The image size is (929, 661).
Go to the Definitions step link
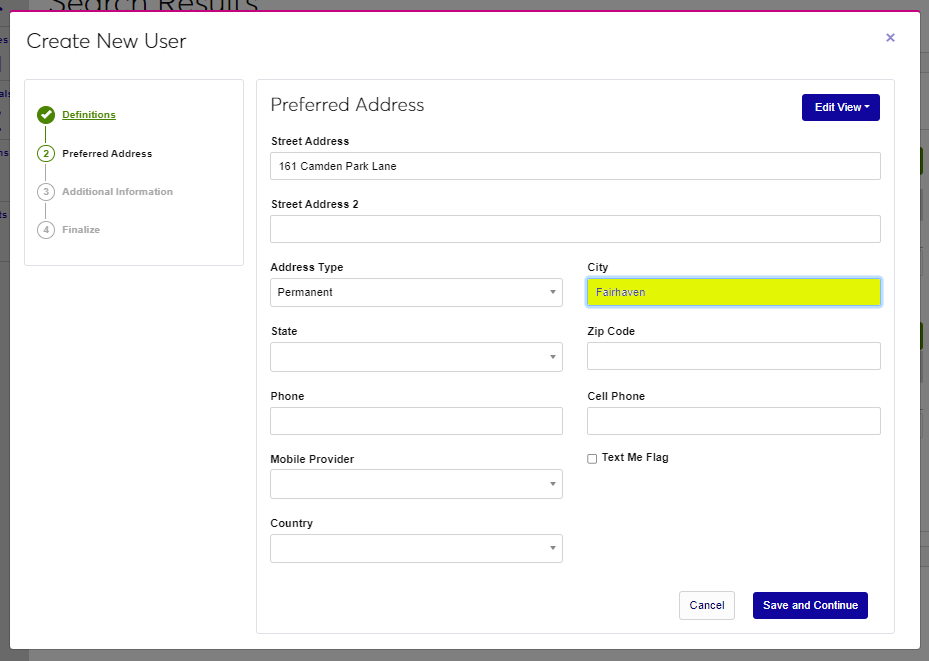click(89, 115)
